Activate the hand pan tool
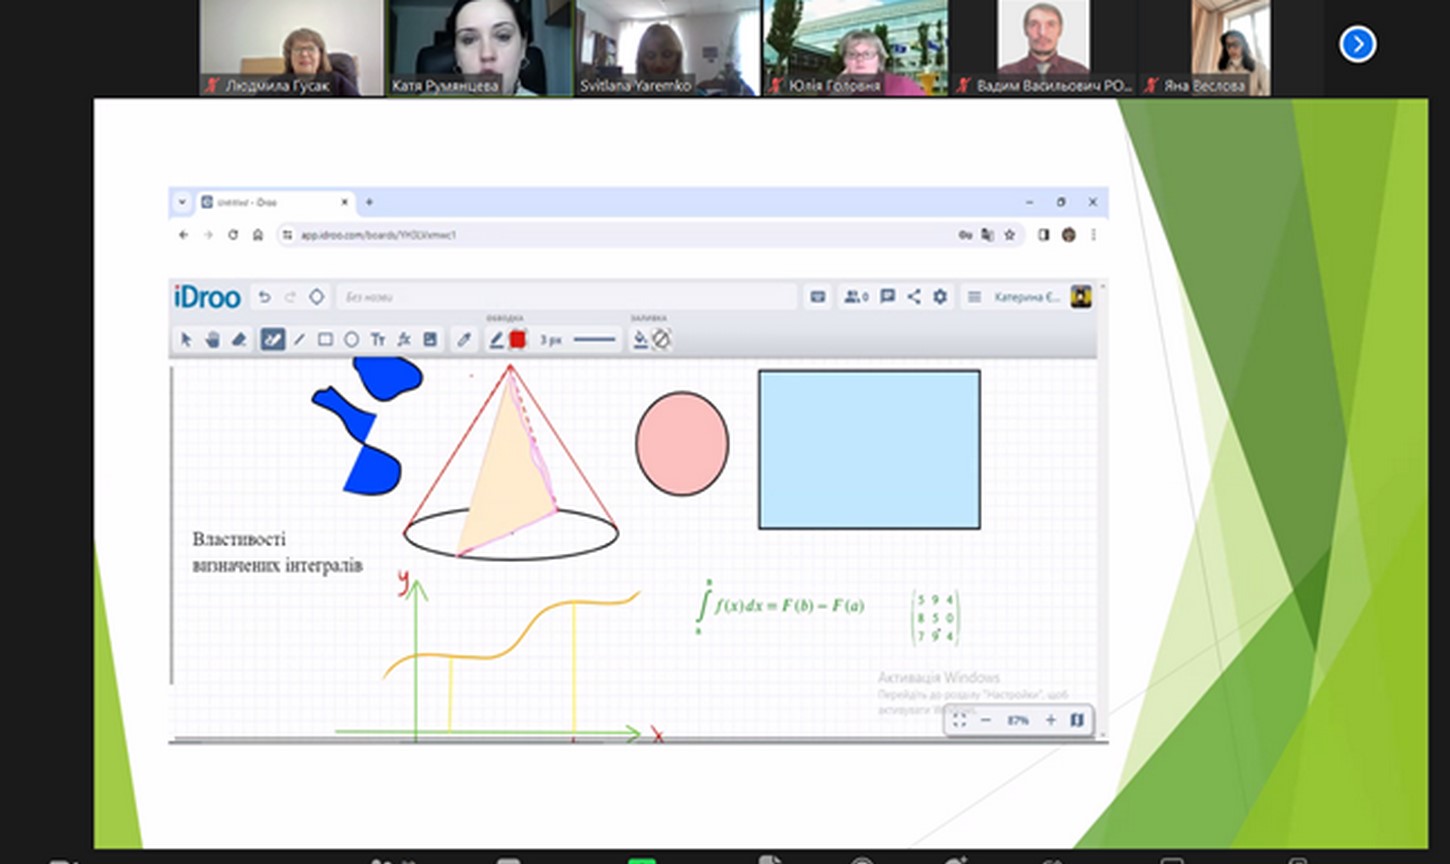Screen dimensions: 1450x864 click(x=212, y=340)
